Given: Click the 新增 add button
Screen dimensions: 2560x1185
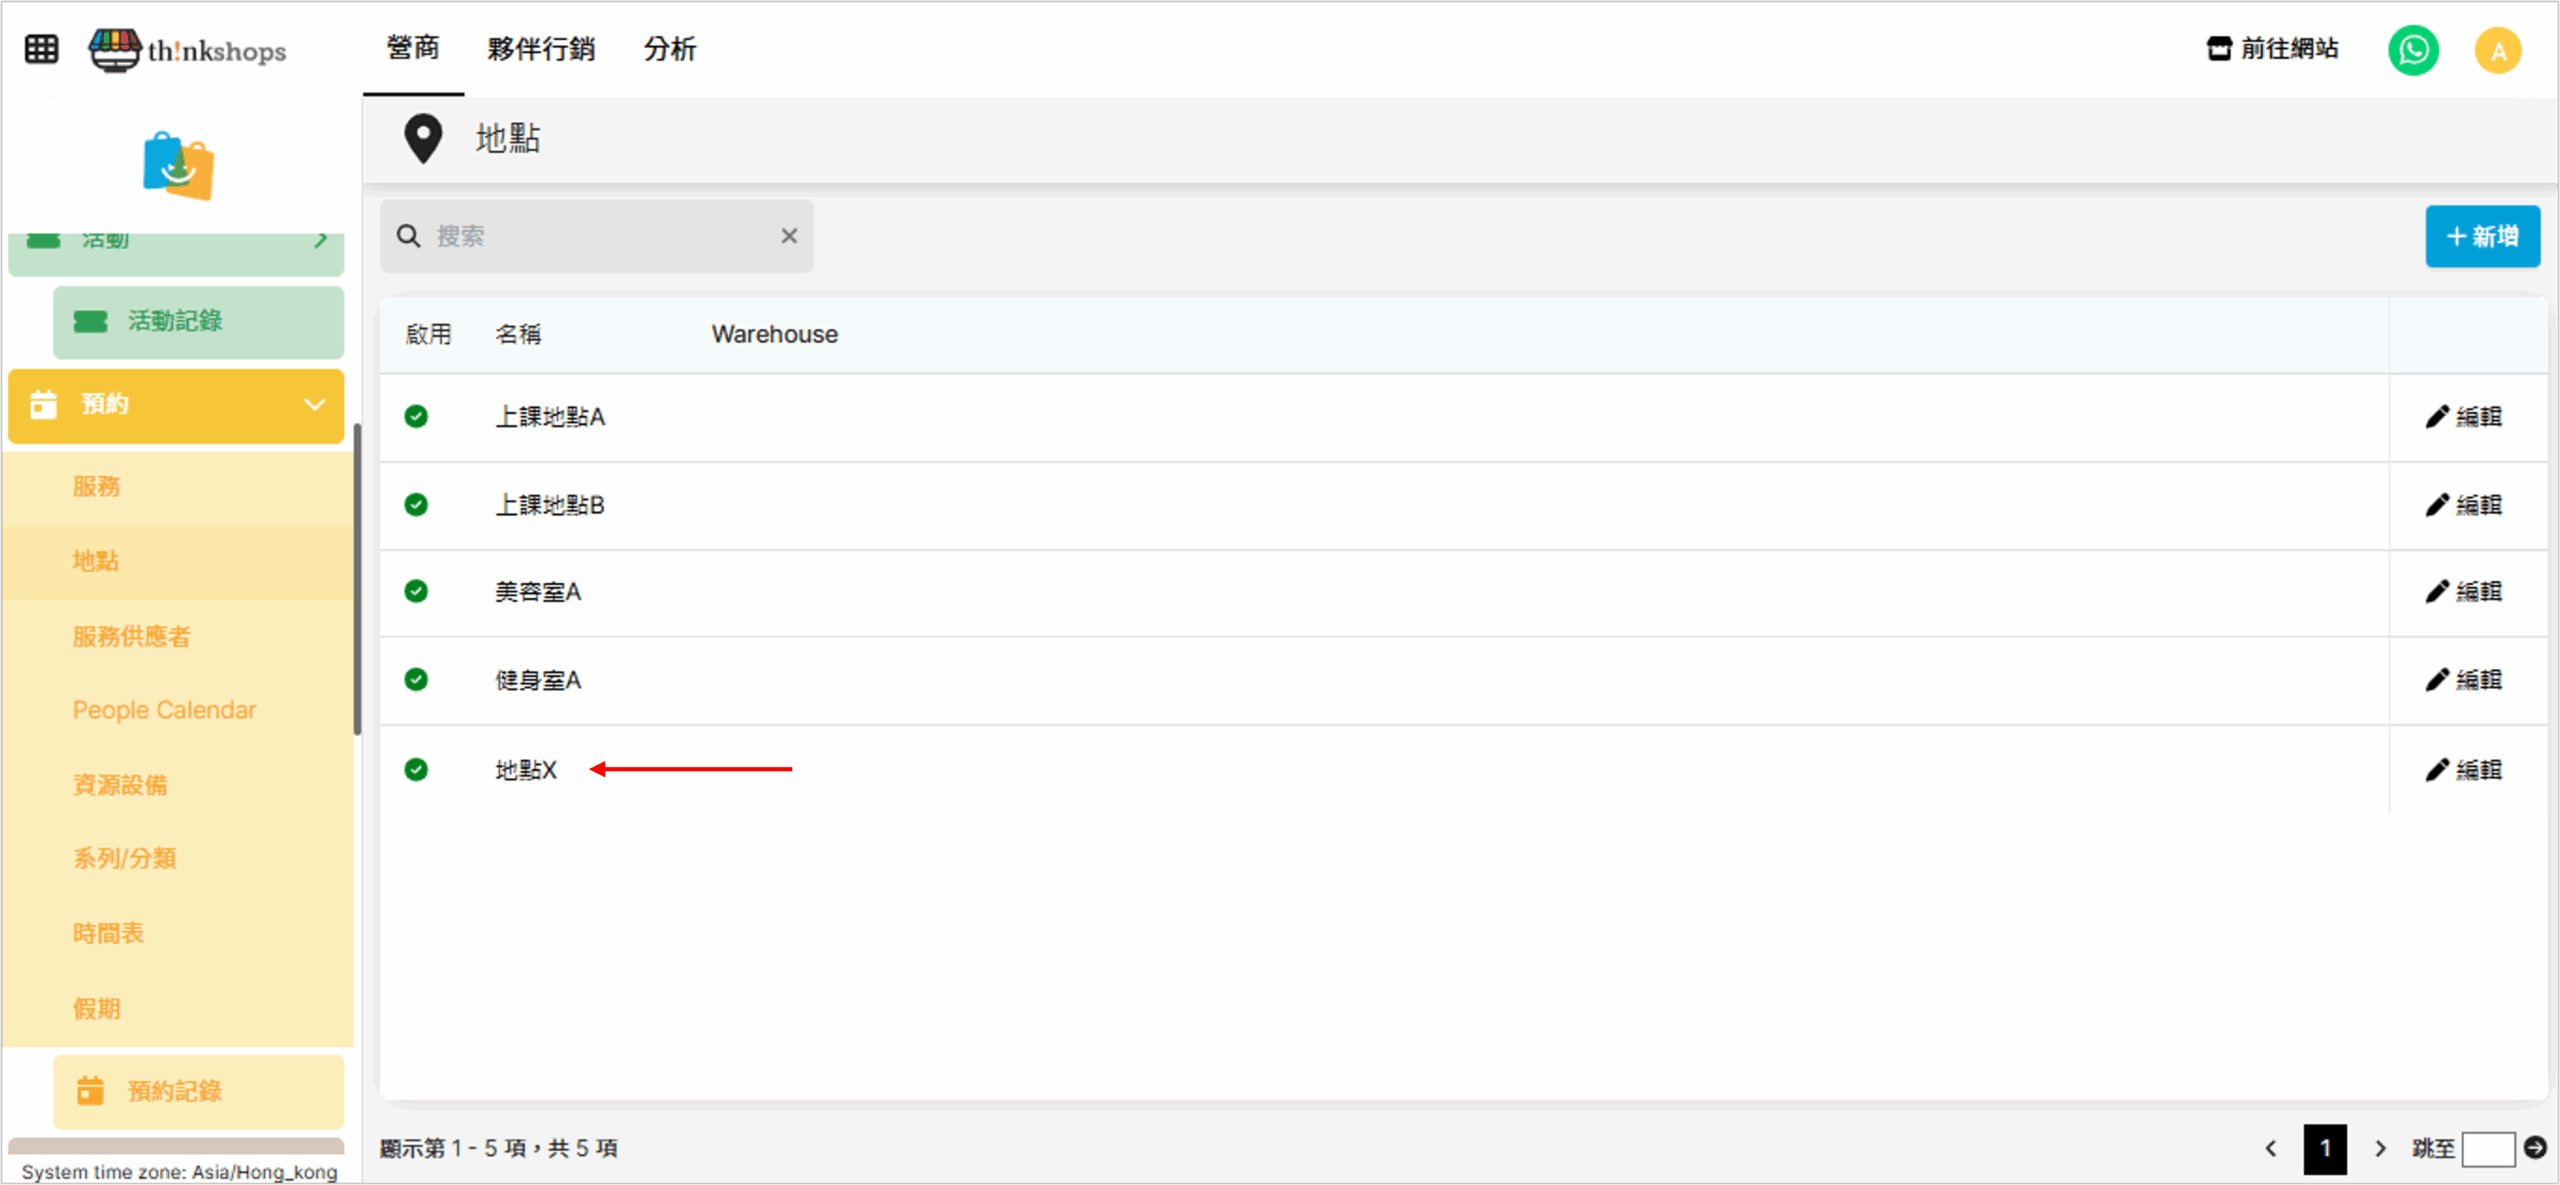Looking at the screenshot, I should coord(2482,237).
